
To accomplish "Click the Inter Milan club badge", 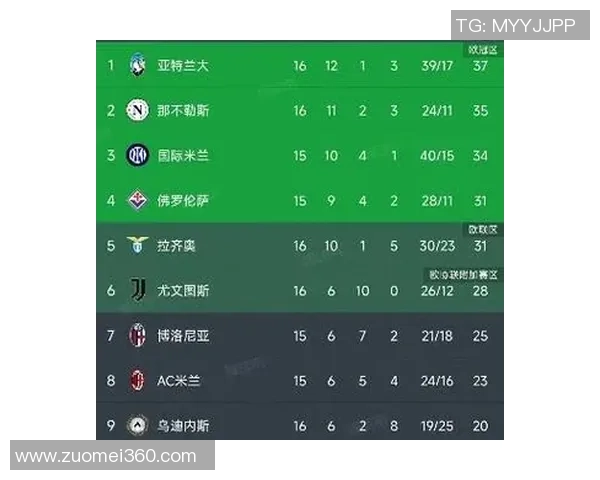I will 137,155.
